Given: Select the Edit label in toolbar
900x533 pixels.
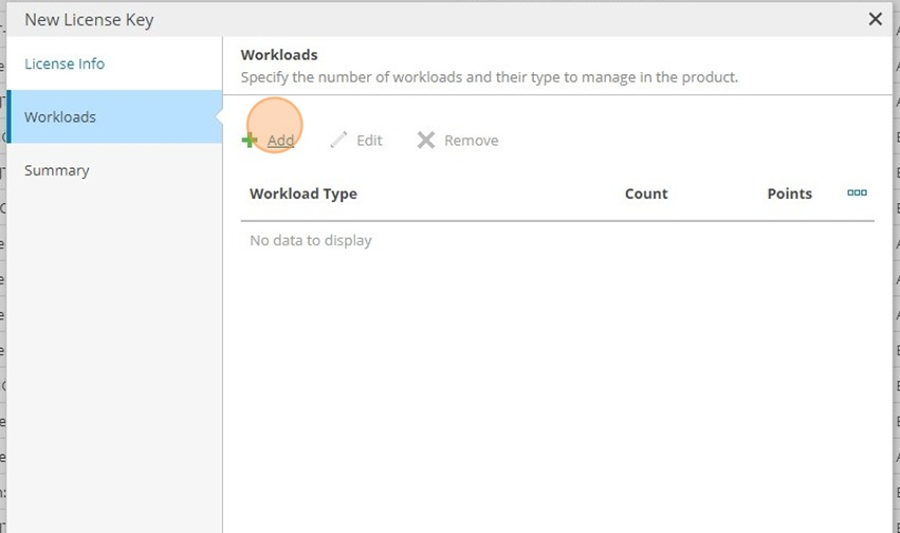Looking at the screenshot, I should [x=369, y=141].
